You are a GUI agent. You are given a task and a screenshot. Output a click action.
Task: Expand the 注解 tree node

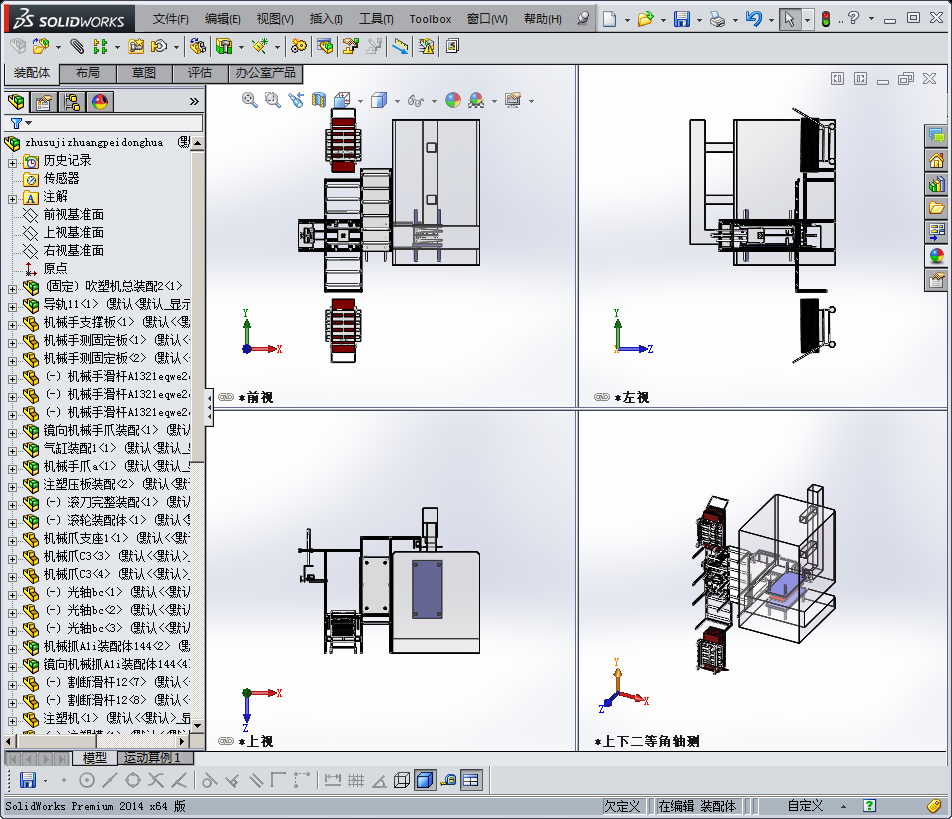(12, 199)
